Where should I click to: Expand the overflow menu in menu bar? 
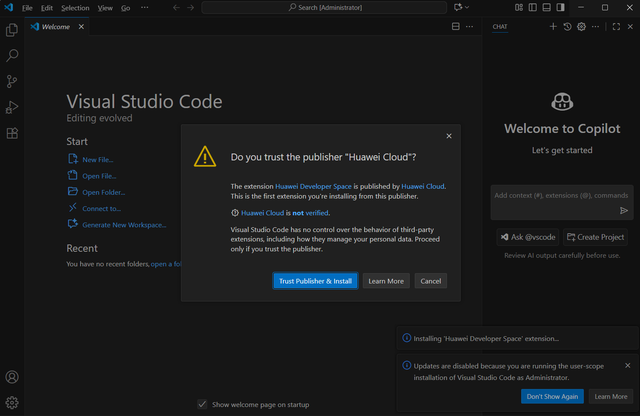(x=145, y=8)
